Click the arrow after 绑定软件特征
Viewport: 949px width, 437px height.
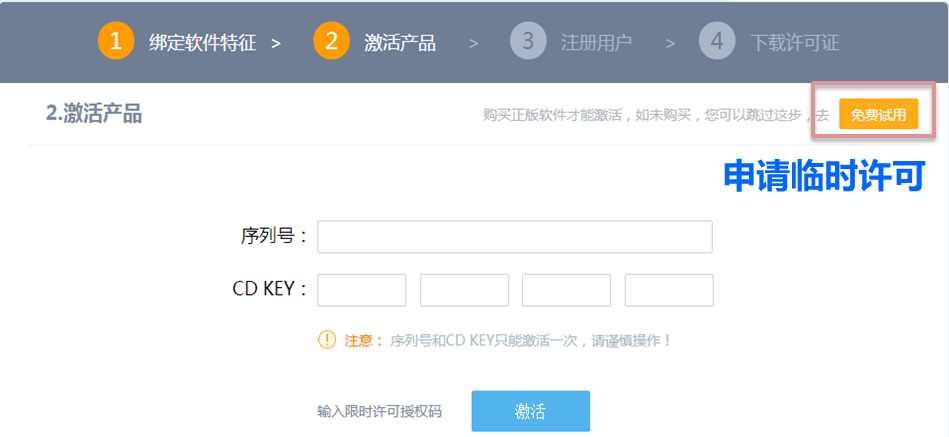(276, 44)
